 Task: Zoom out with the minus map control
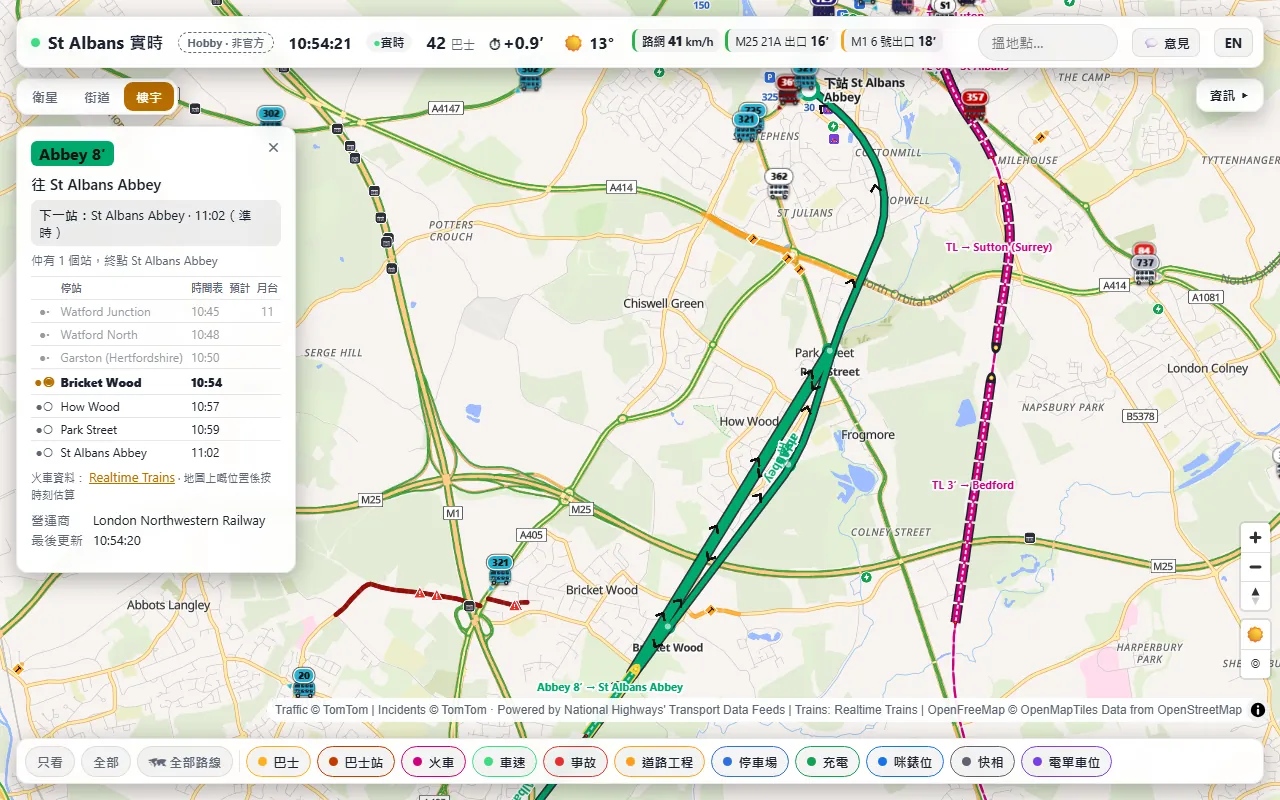coord(1255,567)
